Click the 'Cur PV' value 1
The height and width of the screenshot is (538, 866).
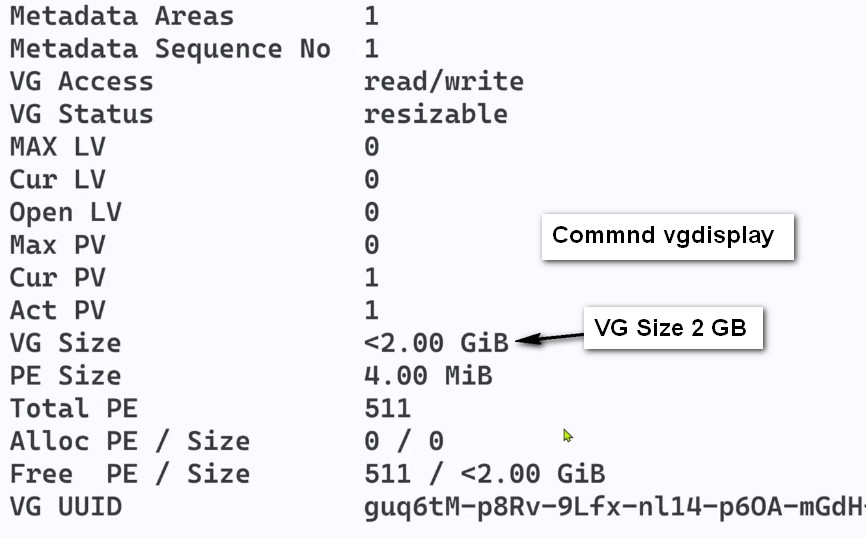pyautogui.click(x=372, y=278)
